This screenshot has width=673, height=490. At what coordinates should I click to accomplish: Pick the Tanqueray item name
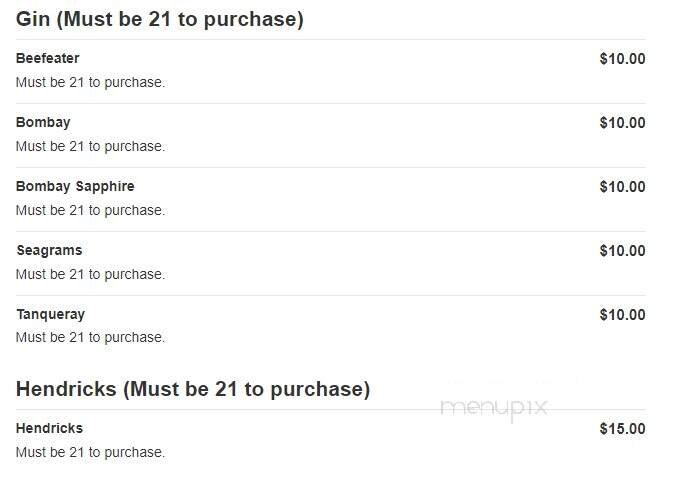click(x=50, y=314)
